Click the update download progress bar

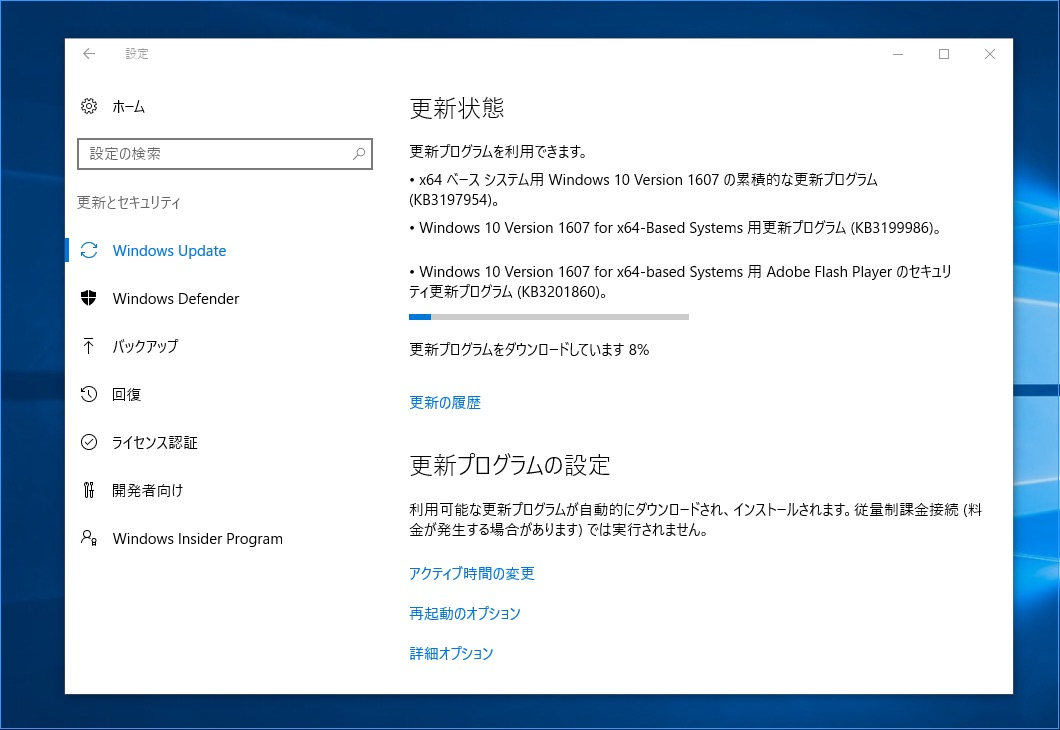(549, 317)
